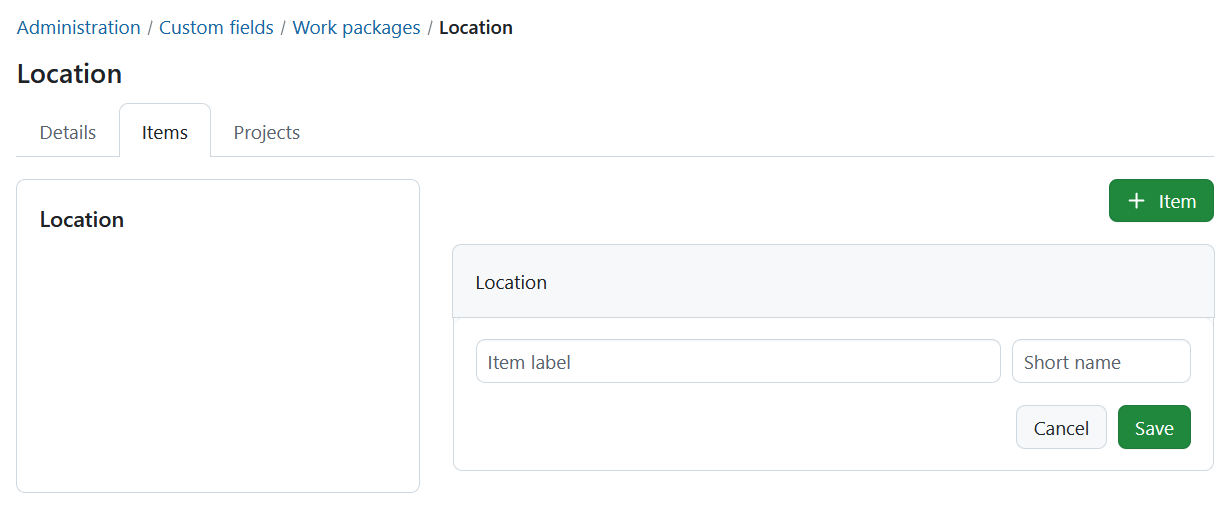Click the plus icon on the Item button
This screenshot has height=508, width=1231.
(x=1136, y=201)
